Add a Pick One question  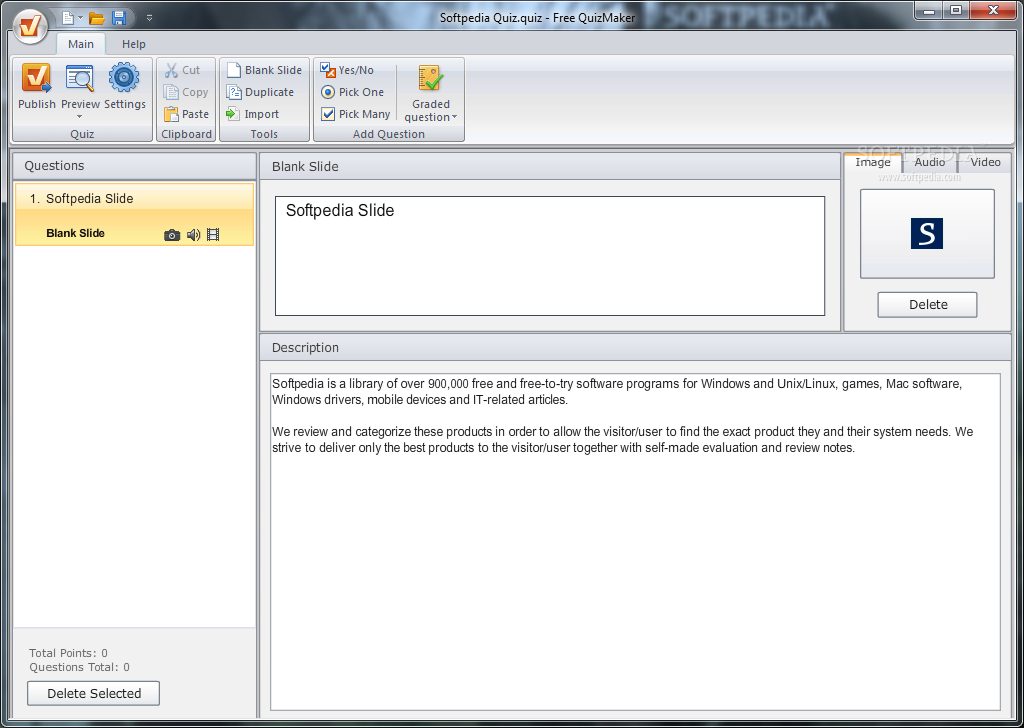(x=352, y=92)
